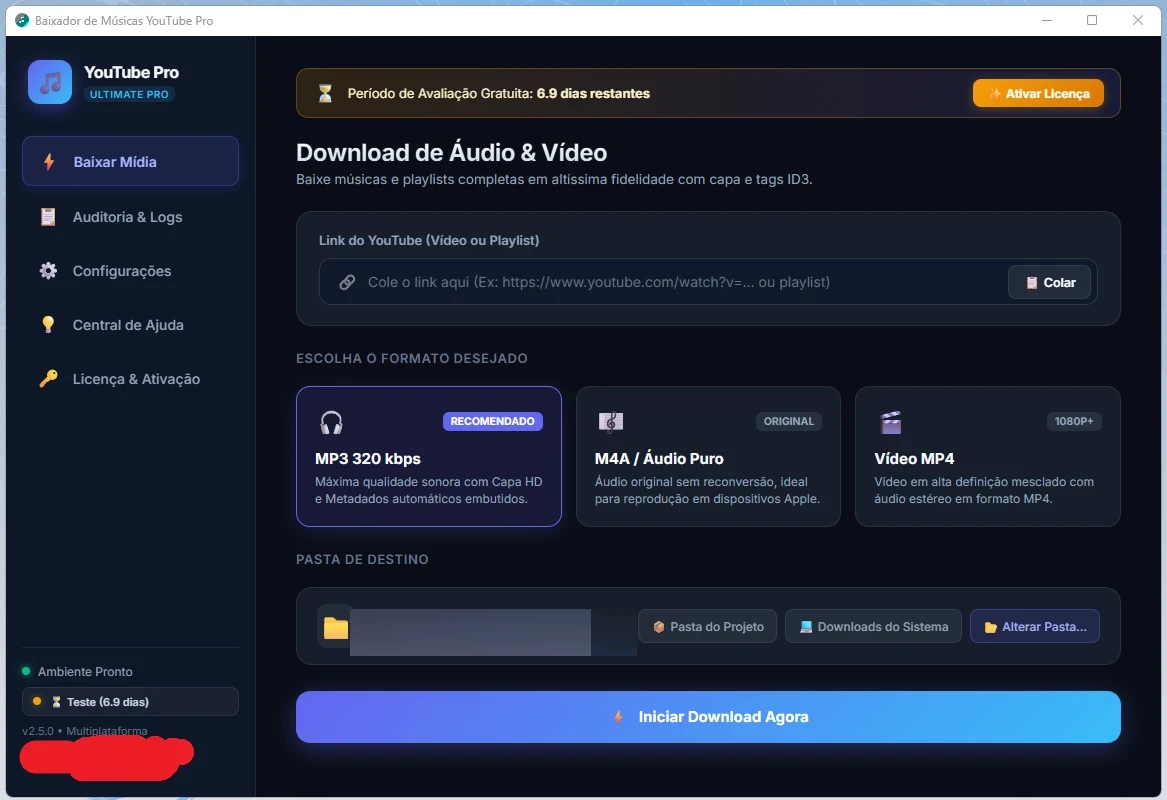The width and height of the screenshot is (1167, 800).
Task: Click the Download de Áudio & Vídeo heading
Action: 452,153
